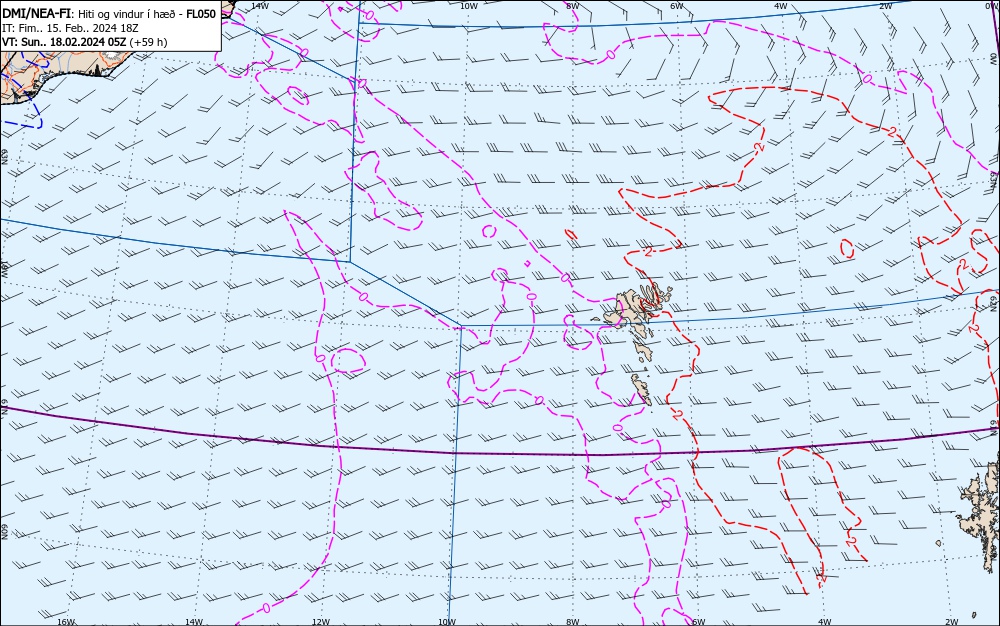
Task: Click the "8W" longitude label on the bottom axis
Action: (573, 622)
